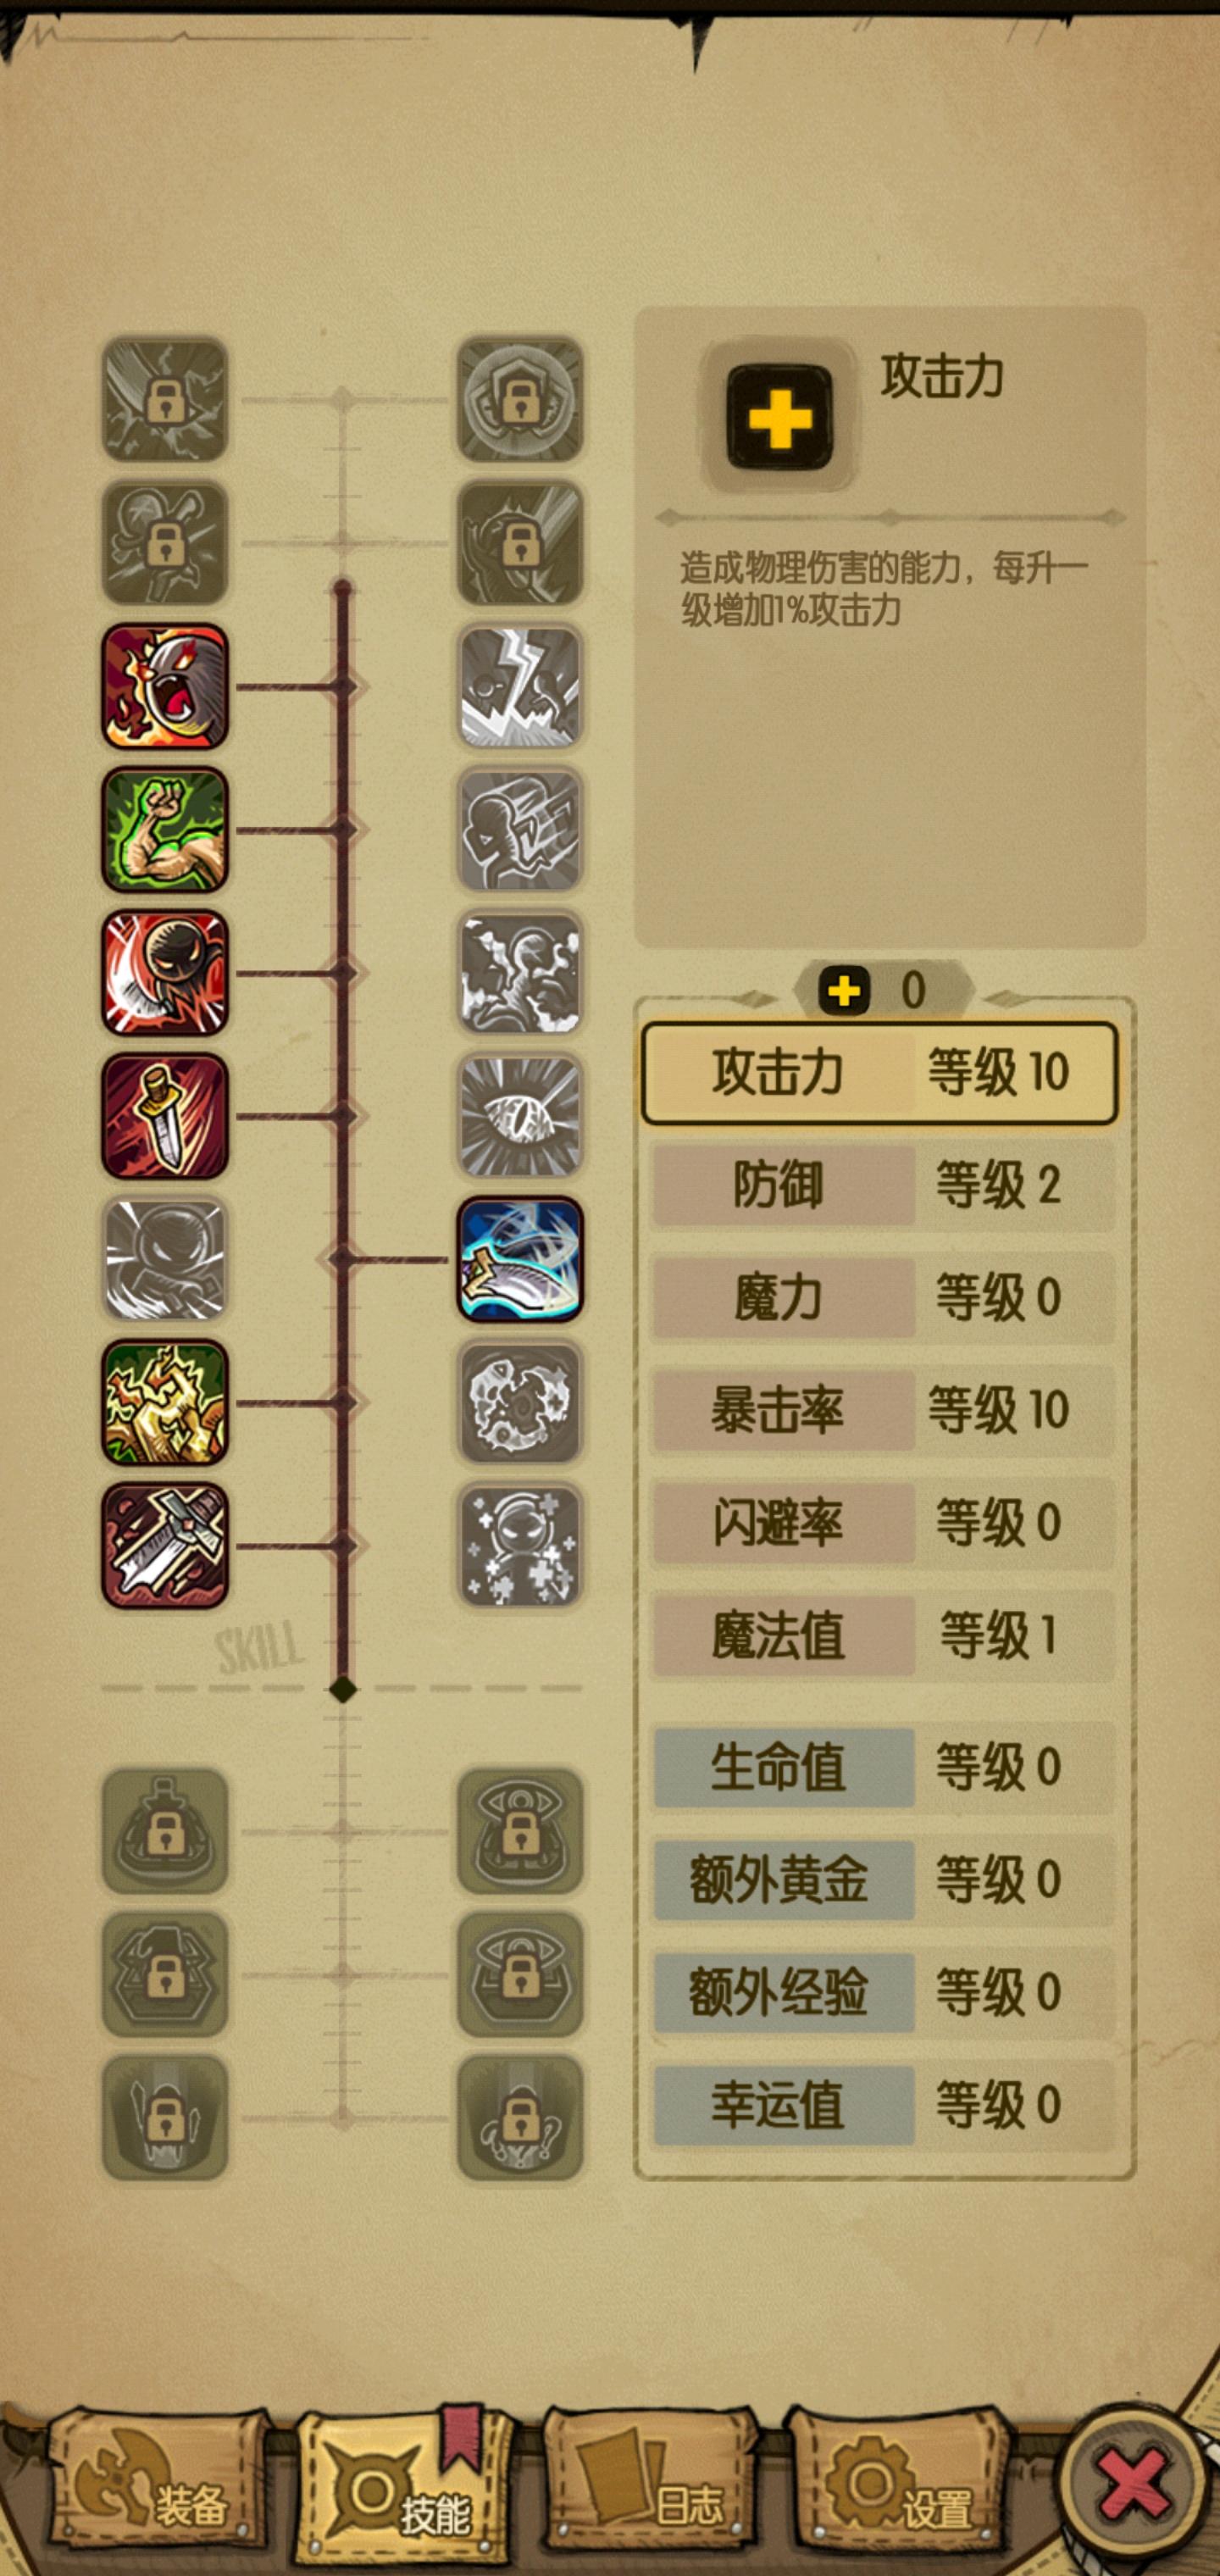Choose the 生命值 attribute row
The image size is (1220, 2576).
[883, 1767]
